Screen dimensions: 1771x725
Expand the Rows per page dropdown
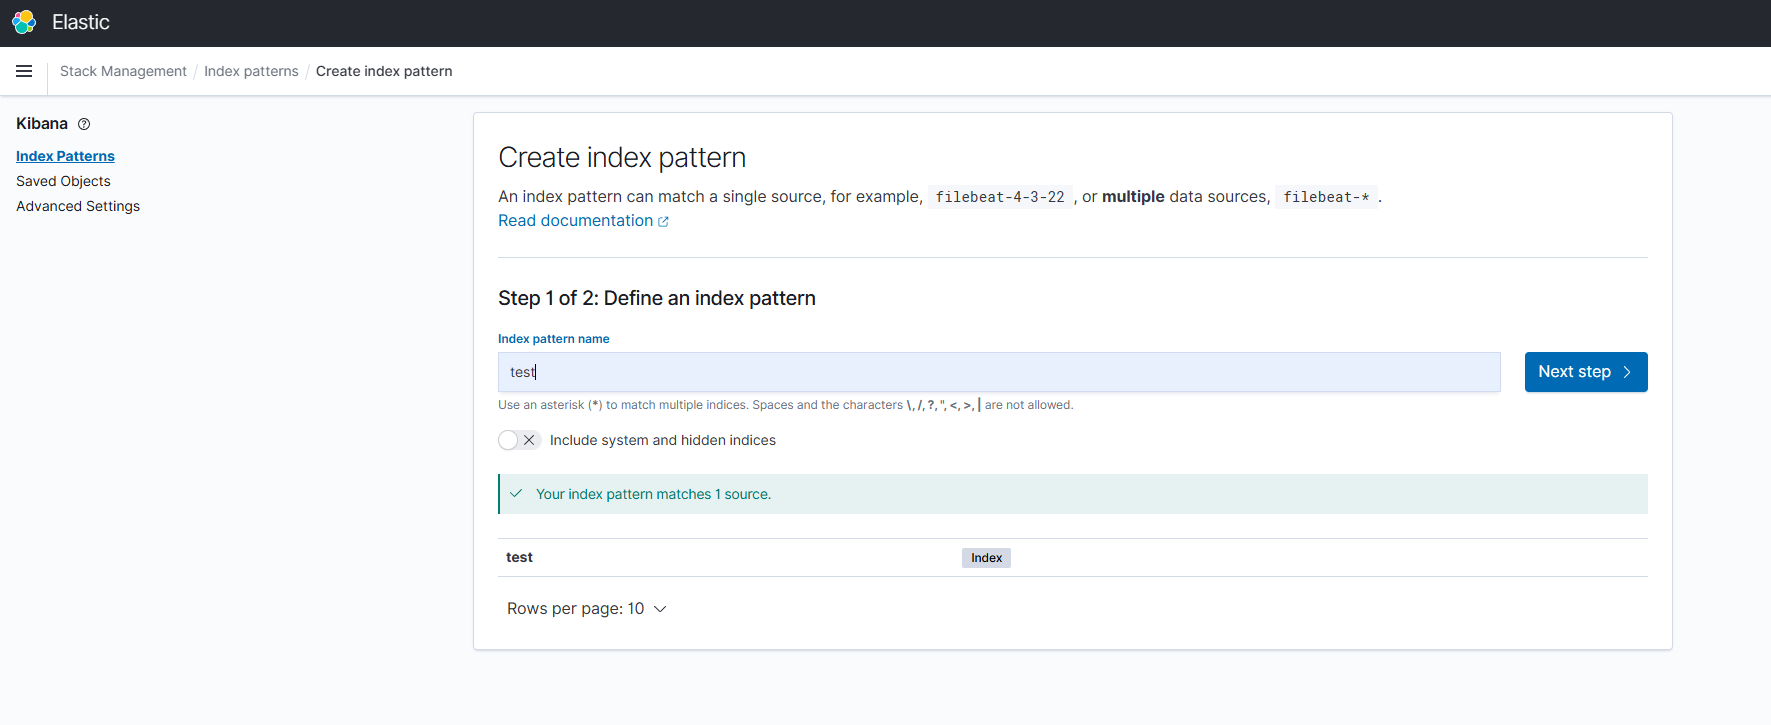point(587,609)
